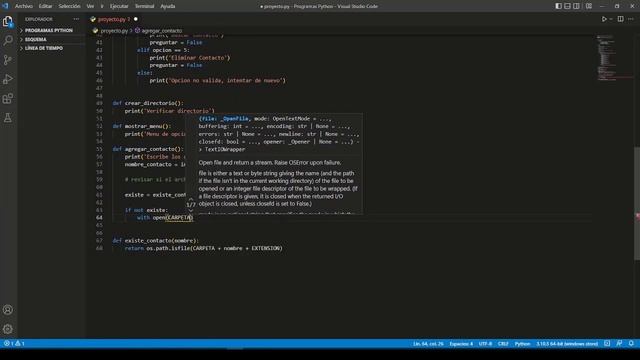640x360 pixels.
Task: Open the Run and Debug view
Action: click(x=8, y=79)
